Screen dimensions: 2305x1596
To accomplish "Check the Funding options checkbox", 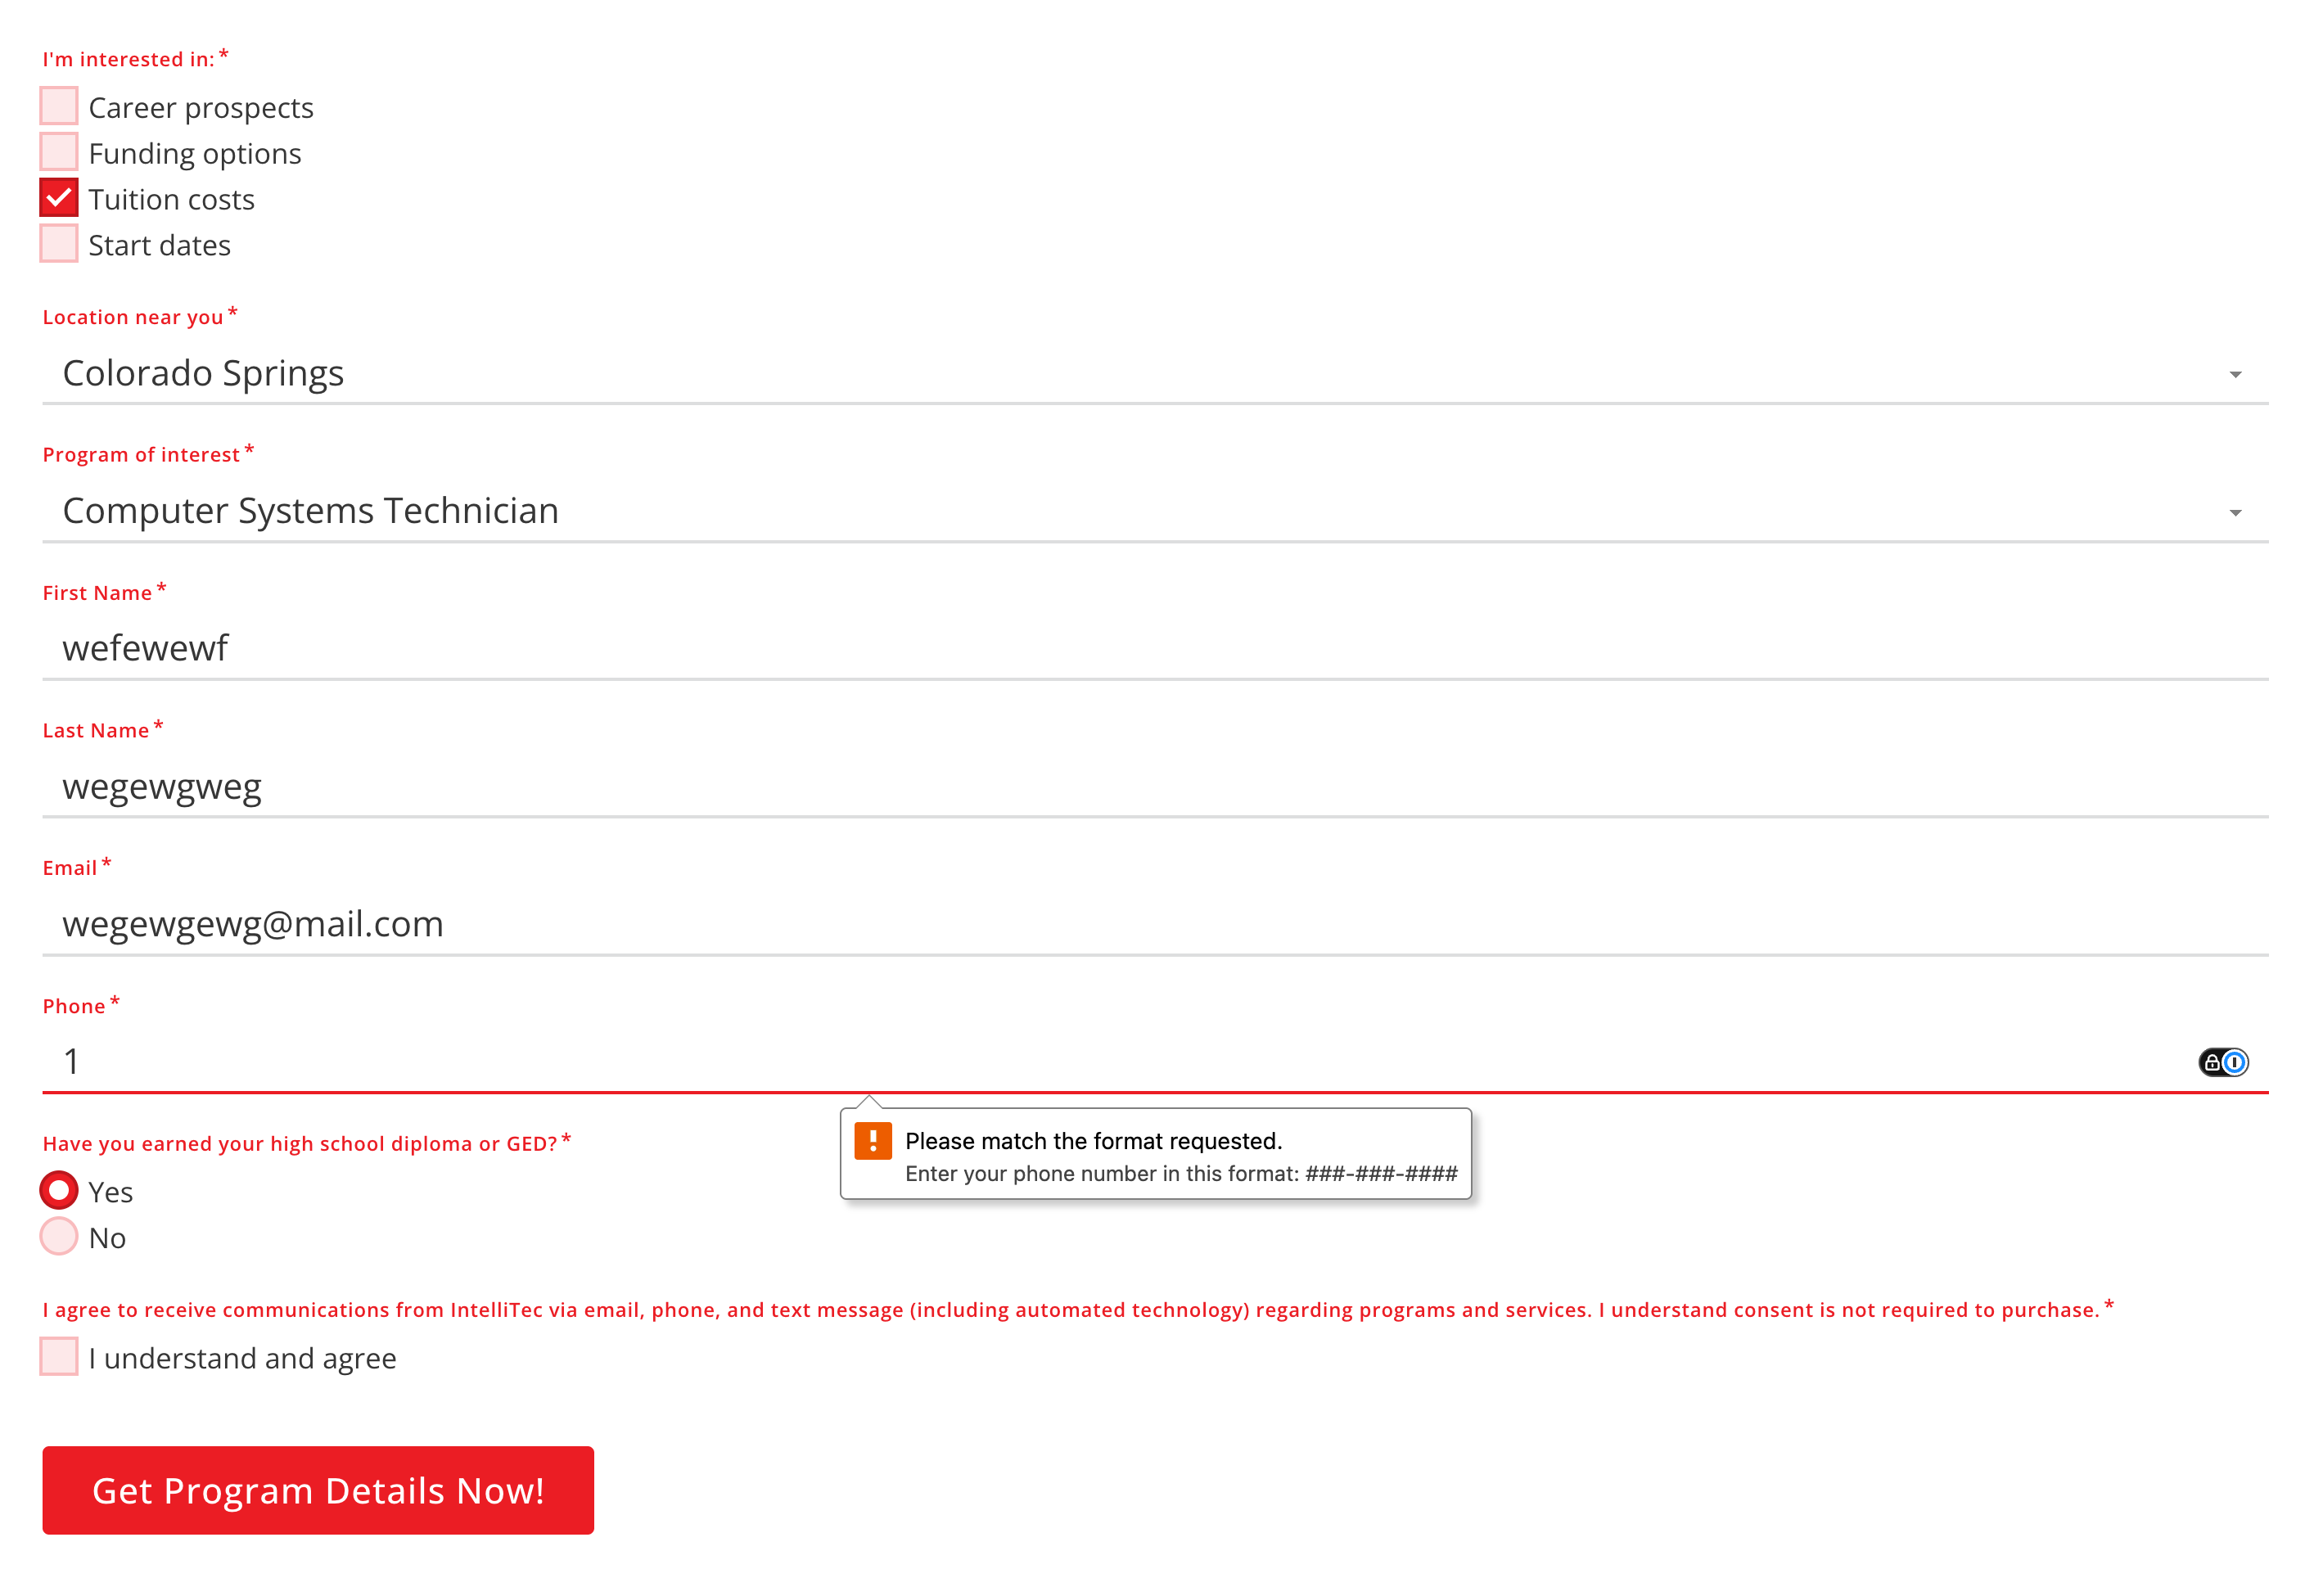I will pyautogui.click(x=59, y=152).
